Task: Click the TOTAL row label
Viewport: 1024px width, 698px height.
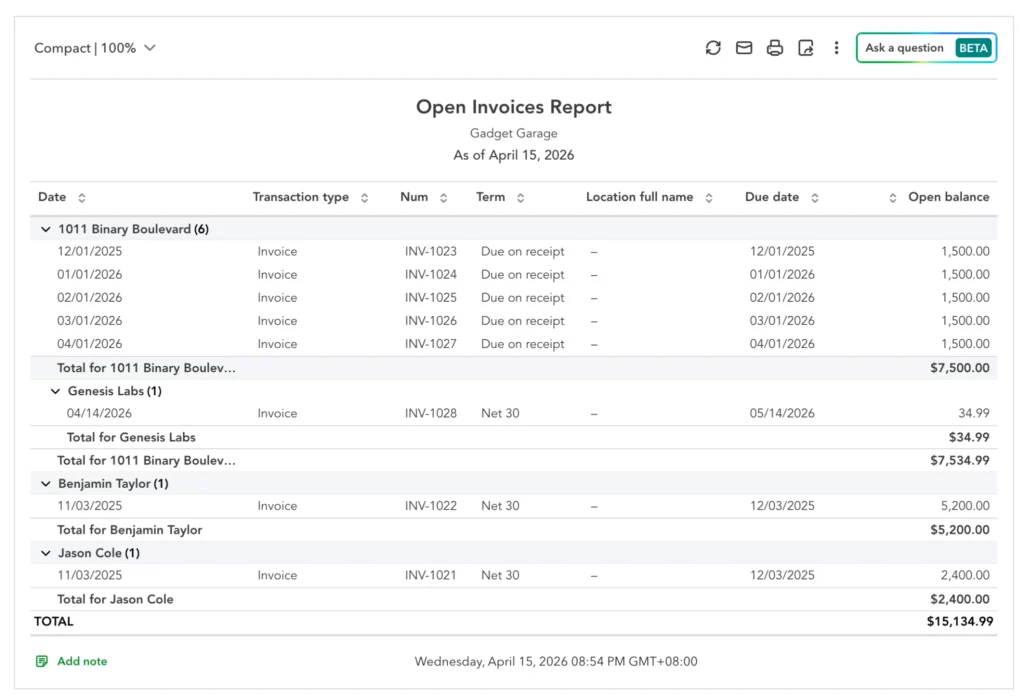Action: (x=54, y=622)
